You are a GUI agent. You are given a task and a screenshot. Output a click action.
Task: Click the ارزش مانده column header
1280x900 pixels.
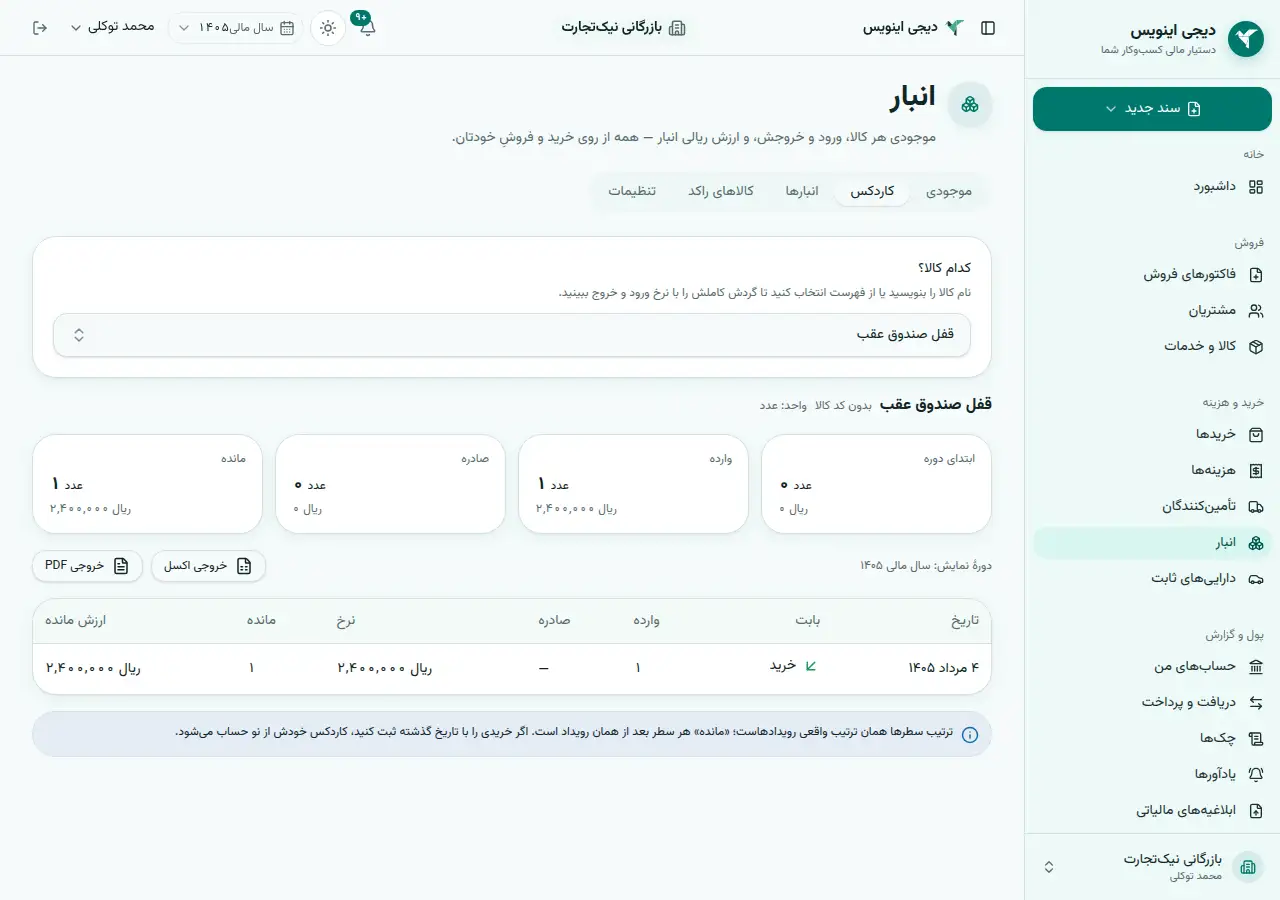coord(76,621)
